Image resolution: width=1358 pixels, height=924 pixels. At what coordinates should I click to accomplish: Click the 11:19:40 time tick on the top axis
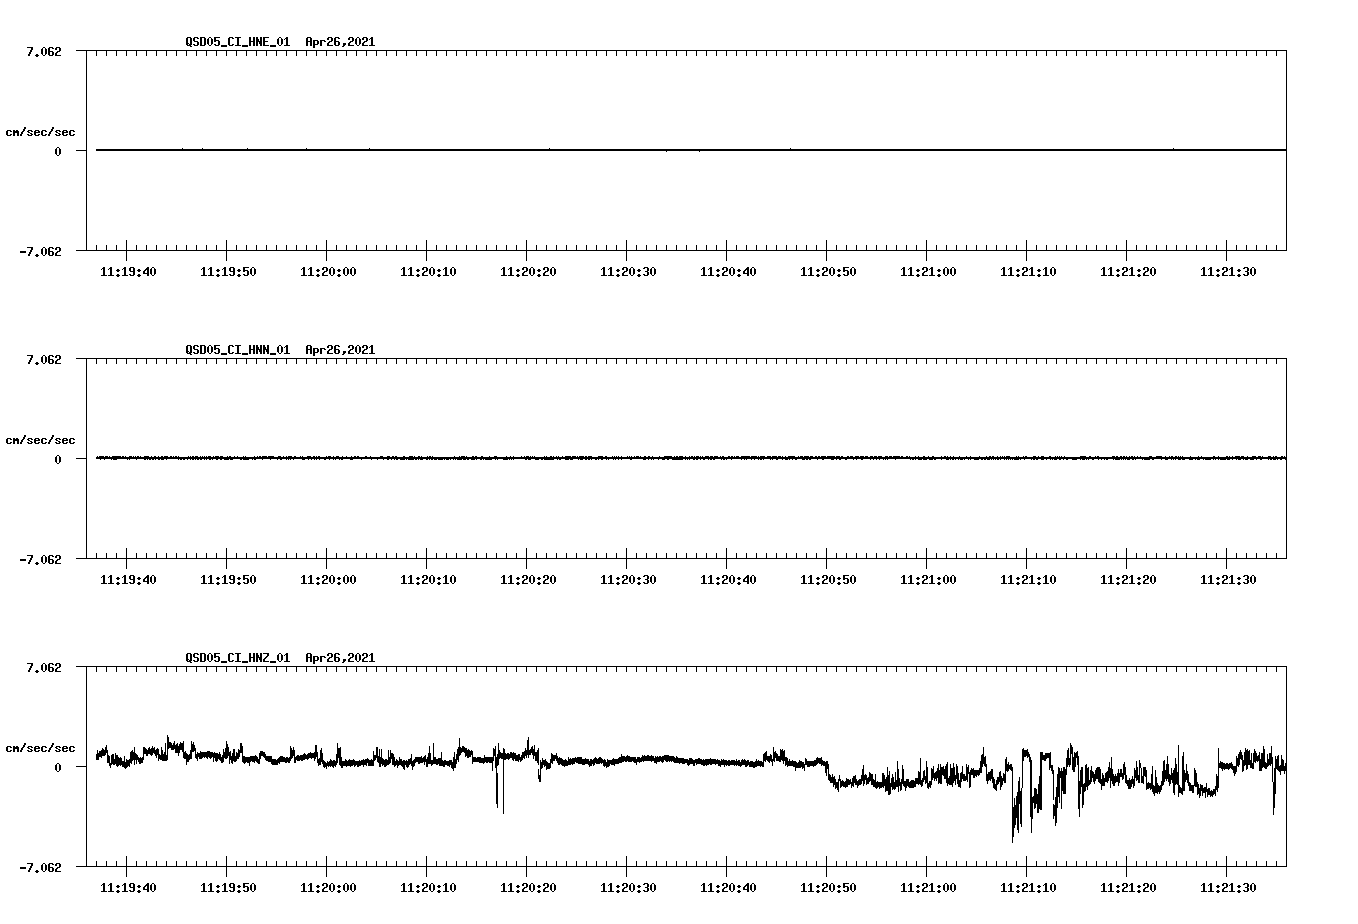coord(130,269)
